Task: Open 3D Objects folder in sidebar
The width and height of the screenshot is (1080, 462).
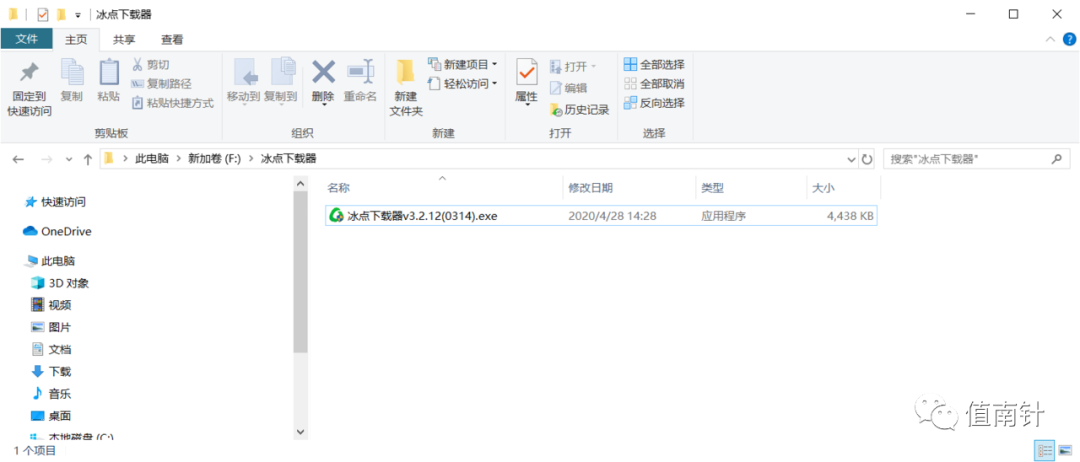Action: [61, 283]
